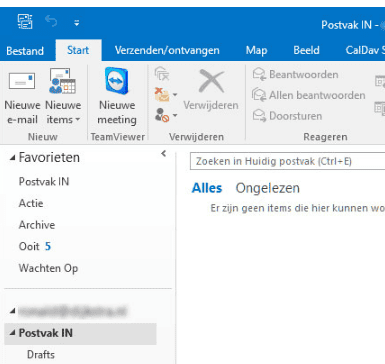The width and height of the screenshot is (385, 364).
Task: Click the undo arrow in quick access toolbar
Action: [x=51, y=22]
